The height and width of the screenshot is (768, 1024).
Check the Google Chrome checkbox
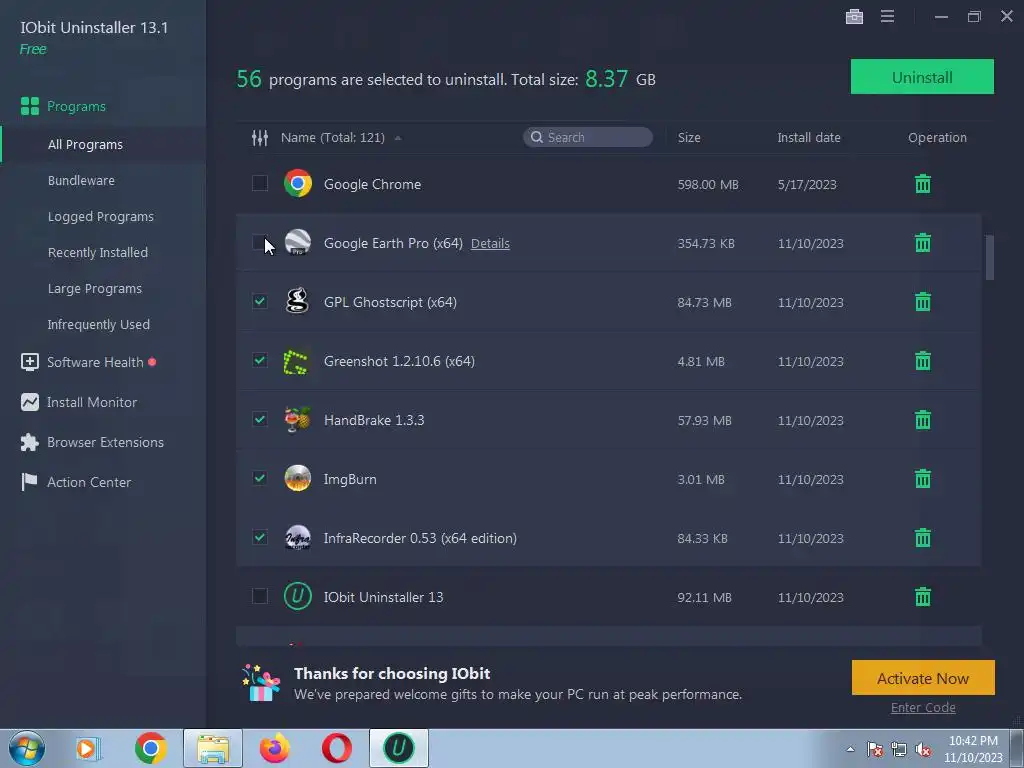(x=260, y=184)
